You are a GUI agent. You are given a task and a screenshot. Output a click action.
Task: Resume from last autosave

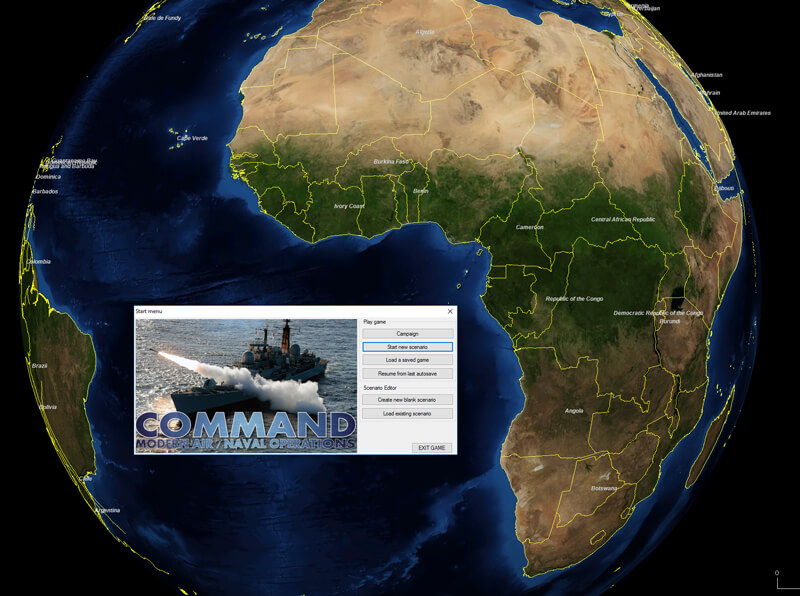coord(407,374)
